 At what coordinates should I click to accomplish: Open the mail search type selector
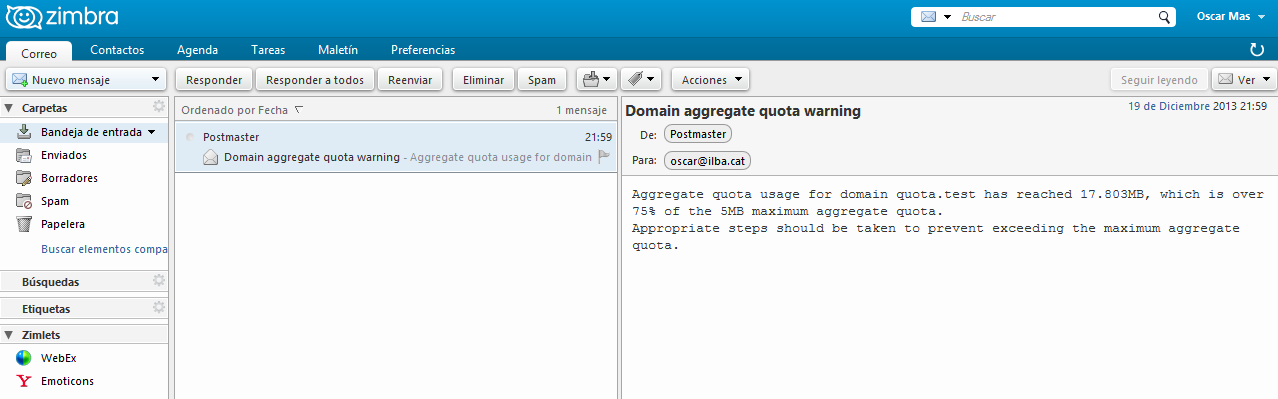(x=936, y=17)
